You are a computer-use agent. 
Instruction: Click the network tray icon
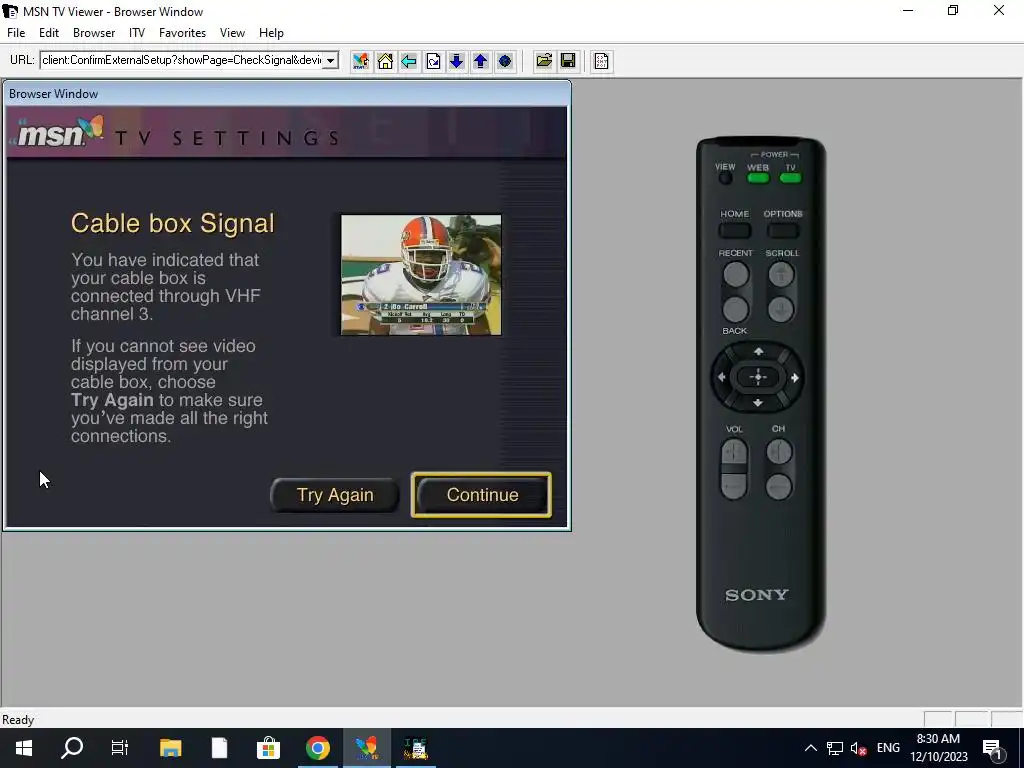click(835, 748)
